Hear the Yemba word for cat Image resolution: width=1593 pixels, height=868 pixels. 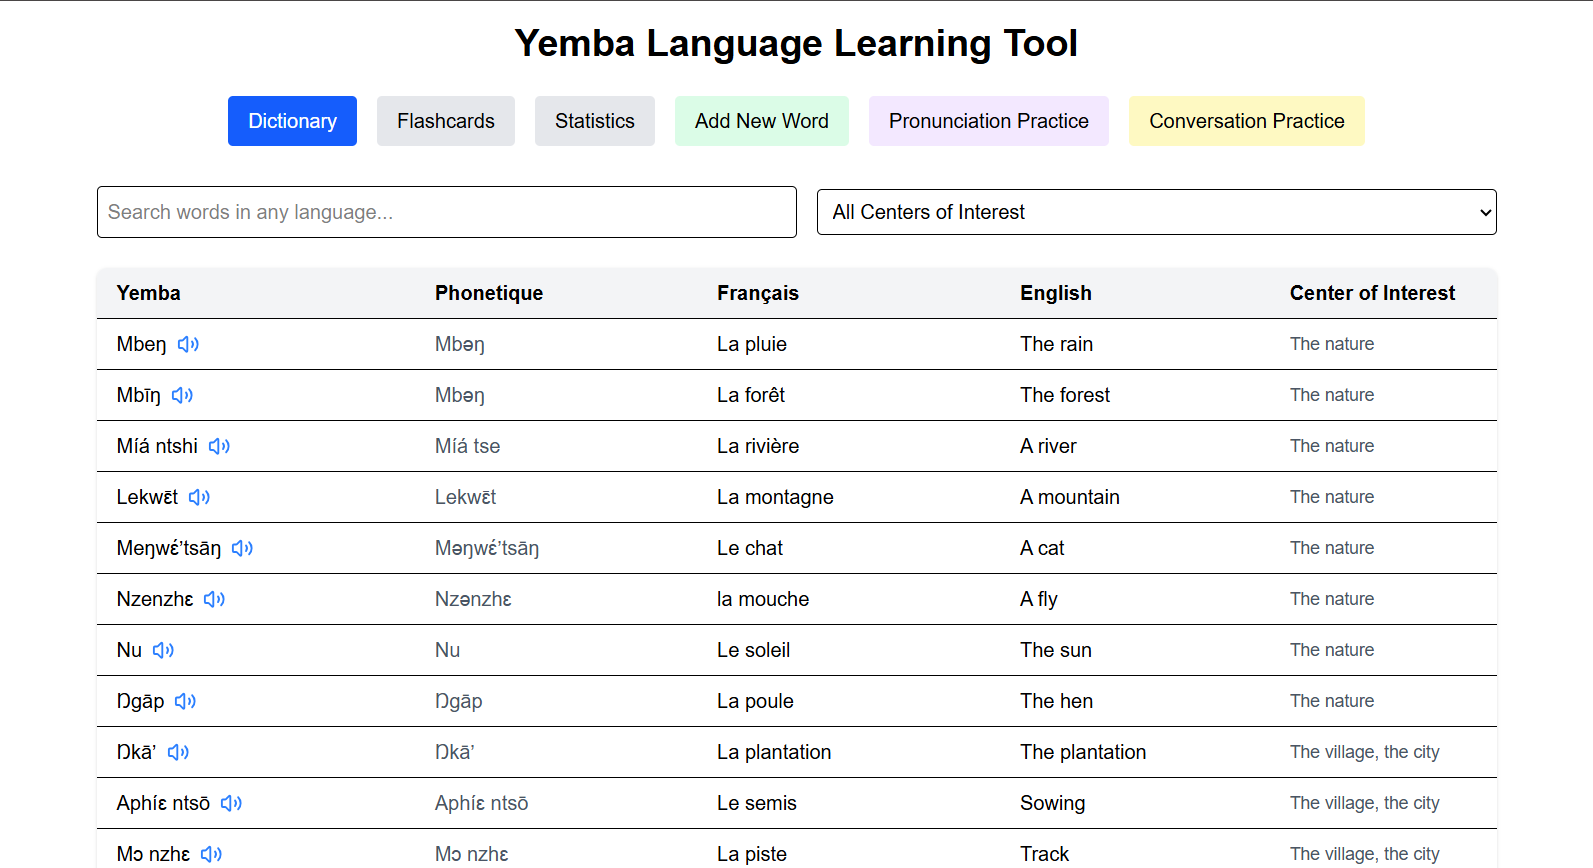(242, 548)
